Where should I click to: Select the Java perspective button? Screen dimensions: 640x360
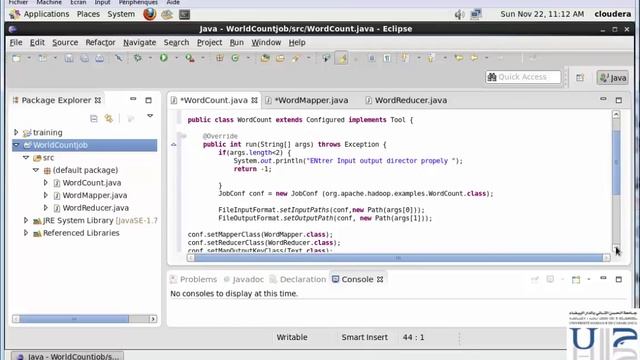tap(613, 78)
